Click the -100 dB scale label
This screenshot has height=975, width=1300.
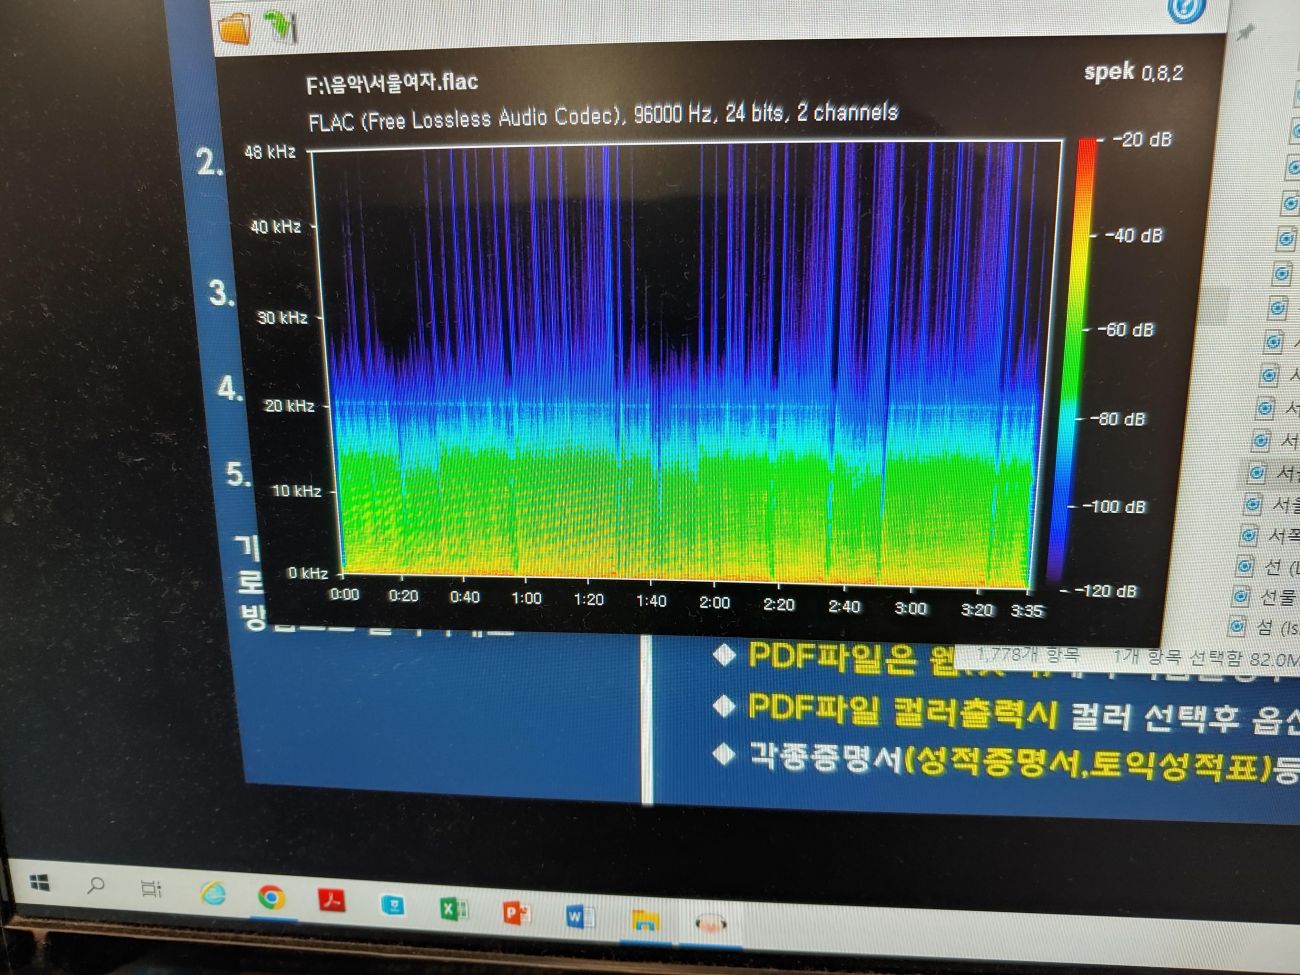[1114, 506]
